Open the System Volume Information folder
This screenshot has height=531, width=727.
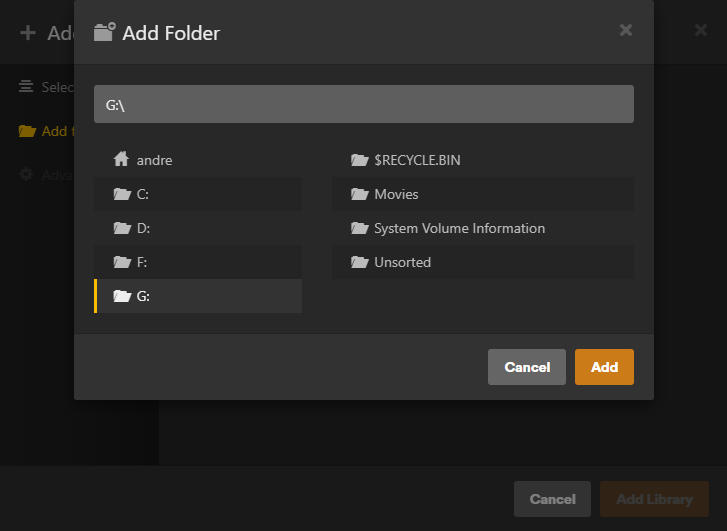(459, 228)
